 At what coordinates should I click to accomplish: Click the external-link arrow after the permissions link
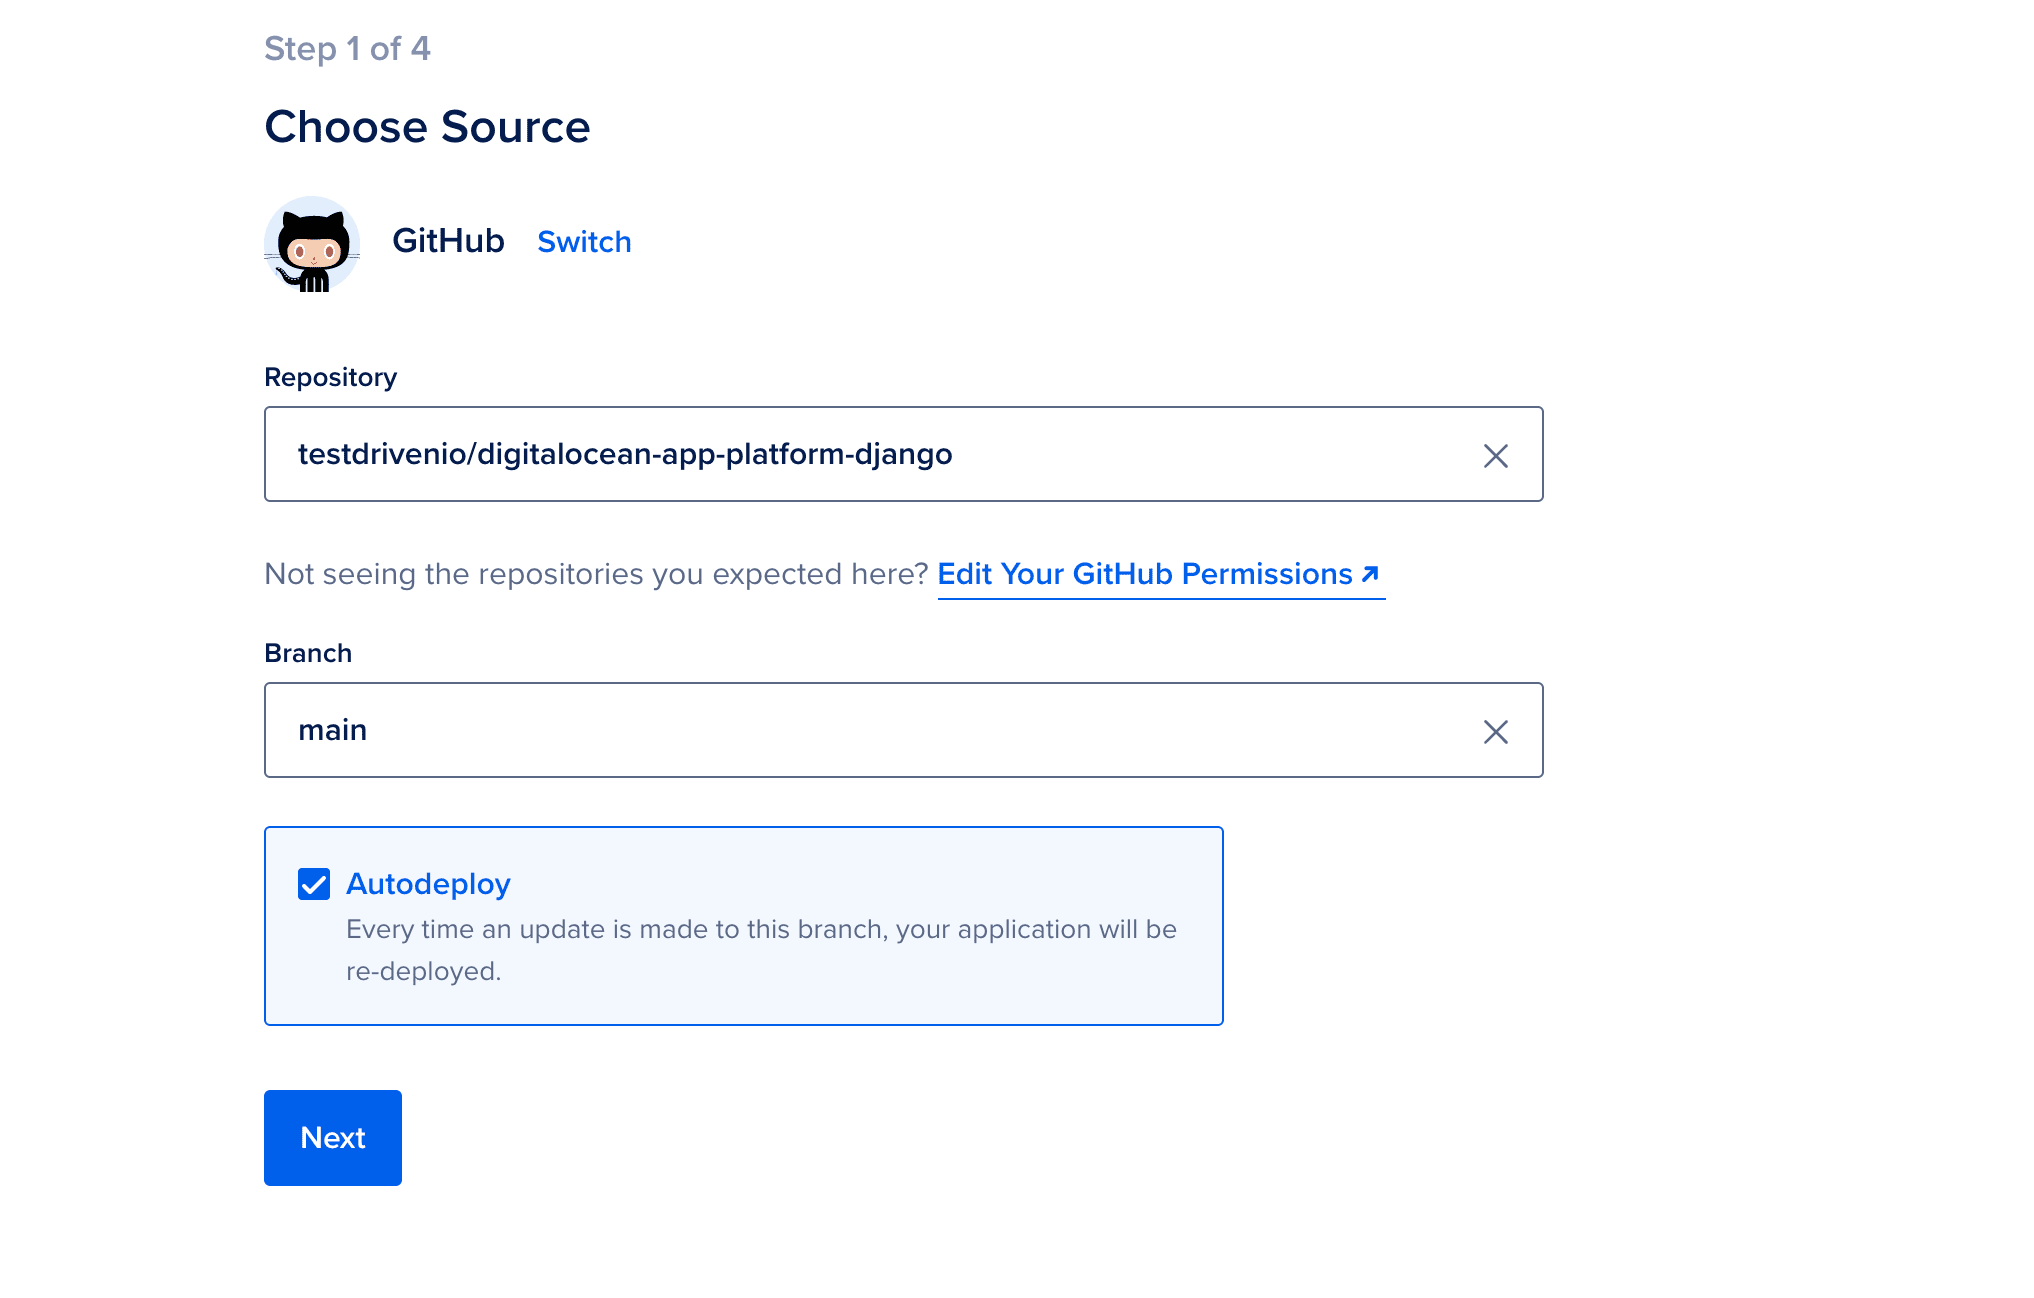1369,574
